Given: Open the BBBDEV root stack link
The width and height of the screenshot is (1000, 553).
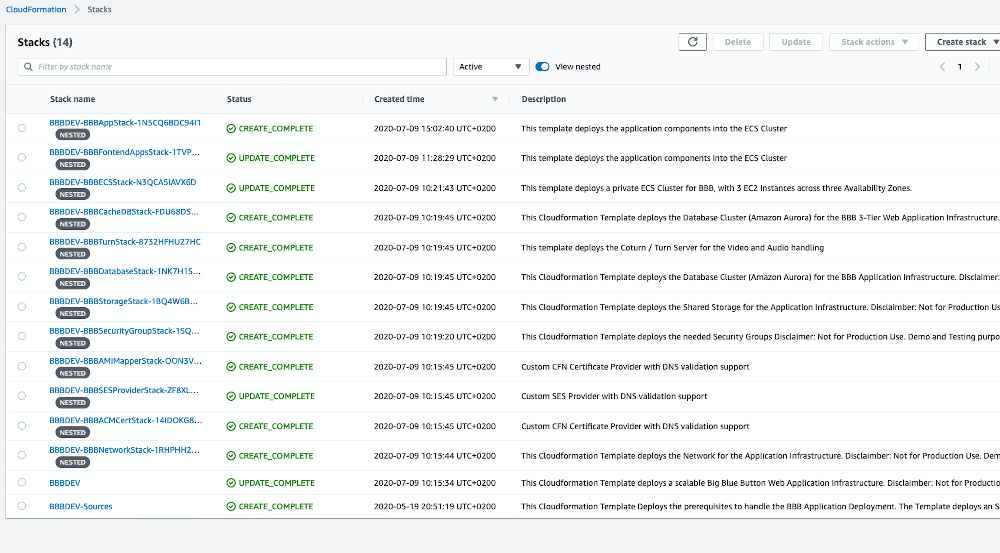Looking at the screenshot, I should tap(64, 483).
